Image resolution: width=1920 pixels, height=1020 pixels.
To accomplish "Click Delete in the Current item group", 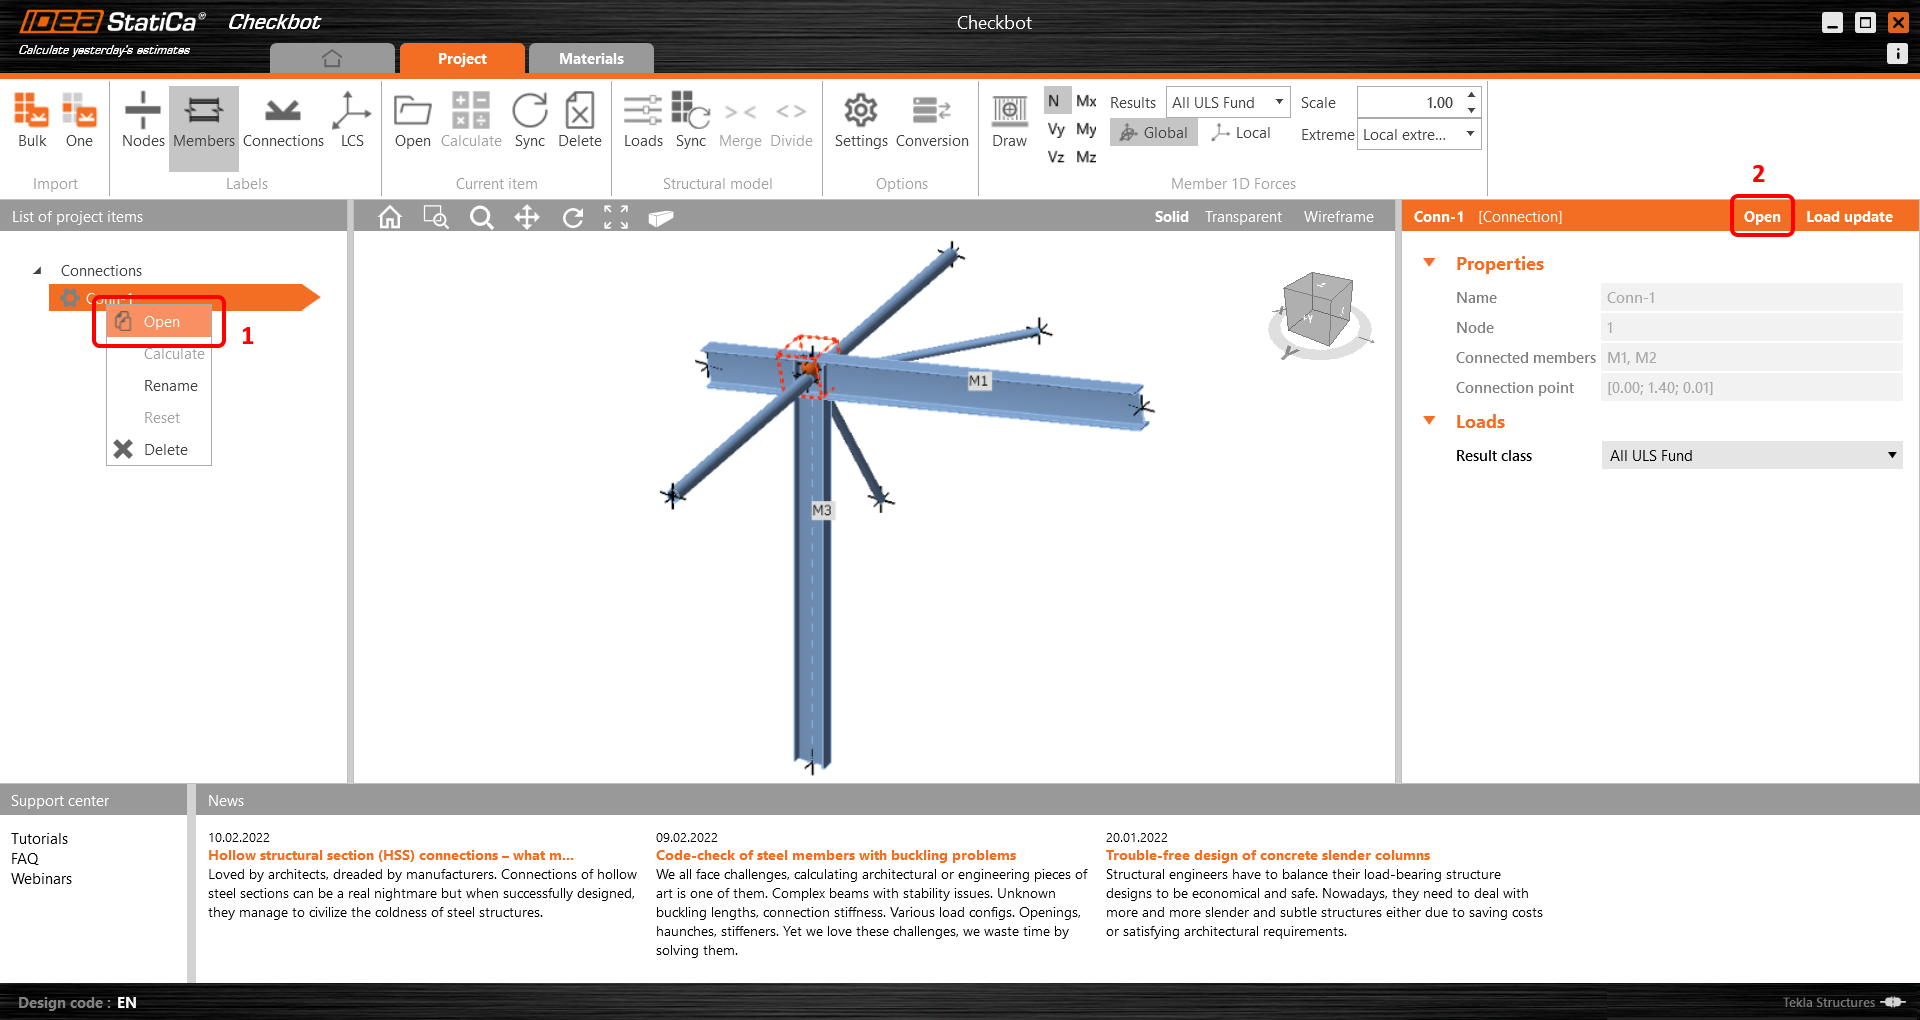I will (579, 122).
